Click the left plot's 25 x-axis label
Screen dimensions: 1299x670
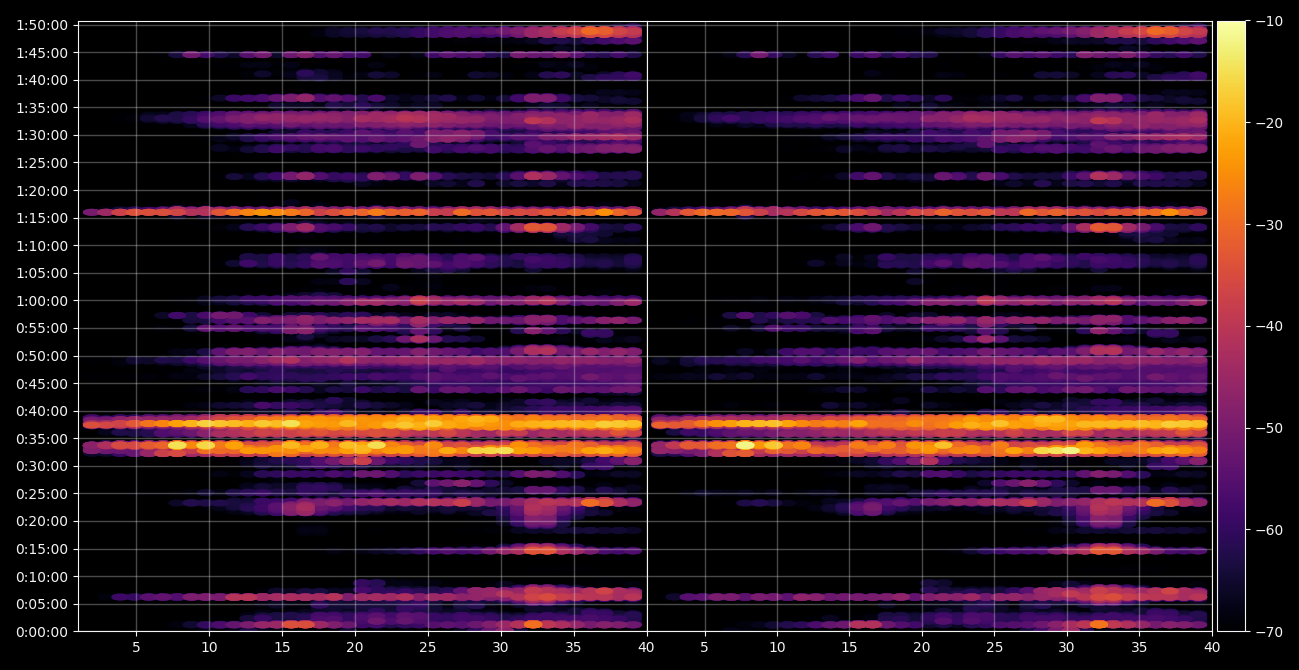click(428, 648)
